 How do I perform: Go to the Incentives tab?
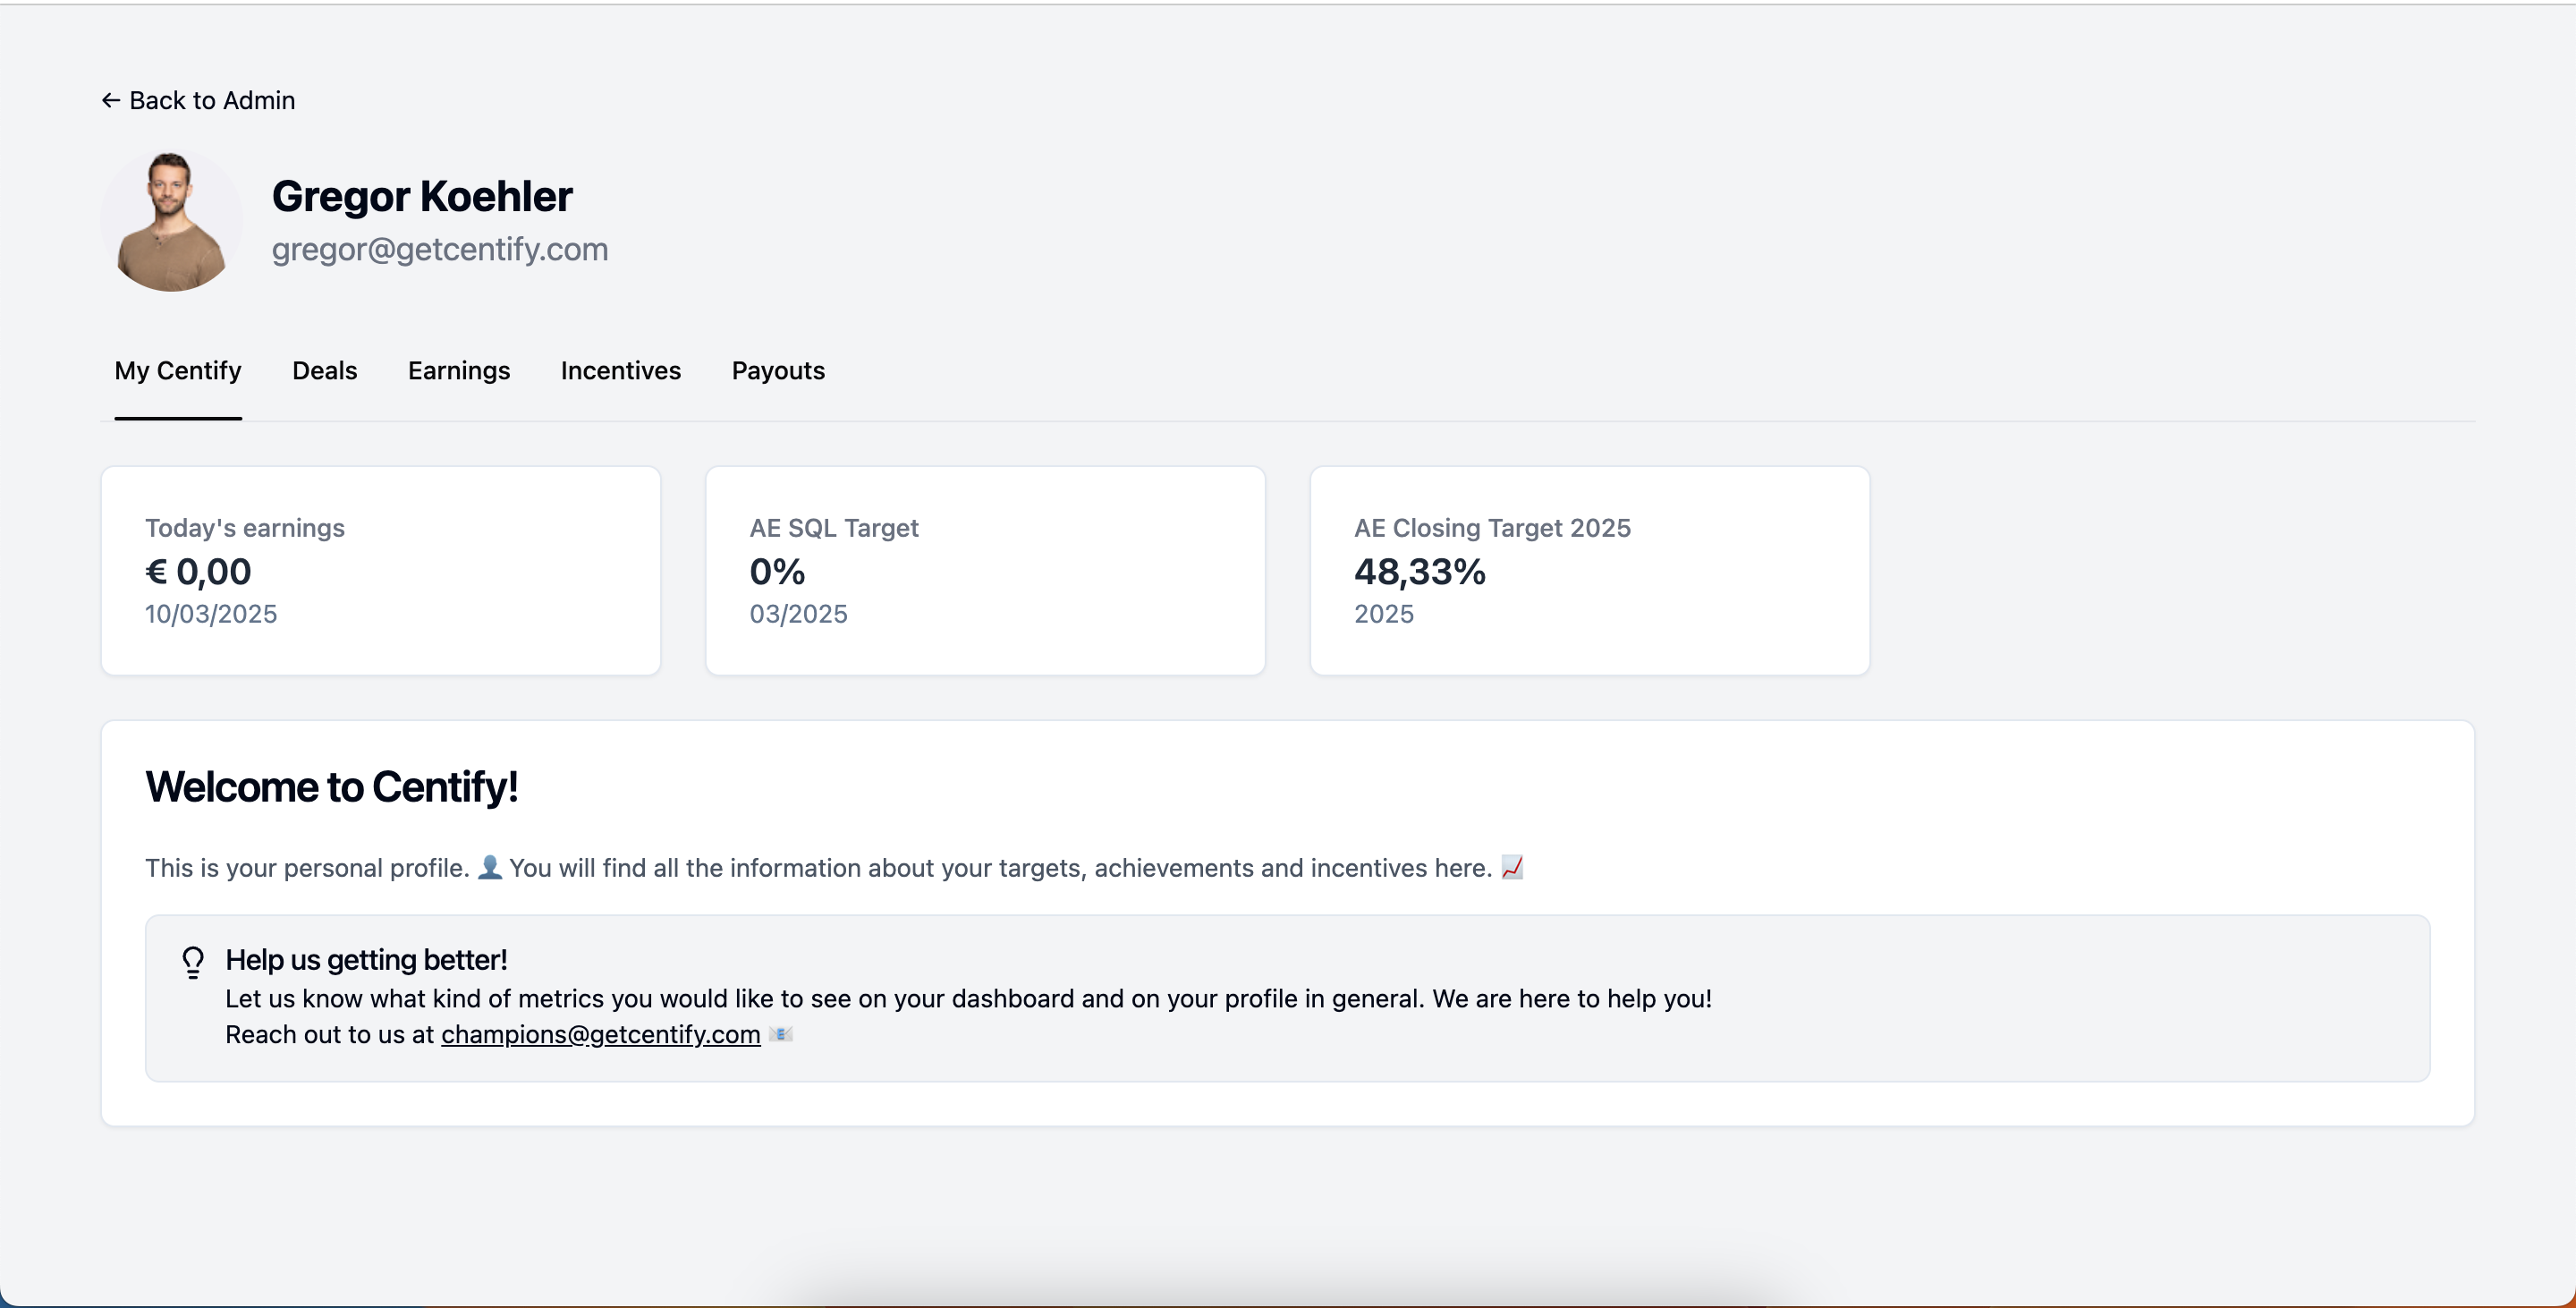620,371
